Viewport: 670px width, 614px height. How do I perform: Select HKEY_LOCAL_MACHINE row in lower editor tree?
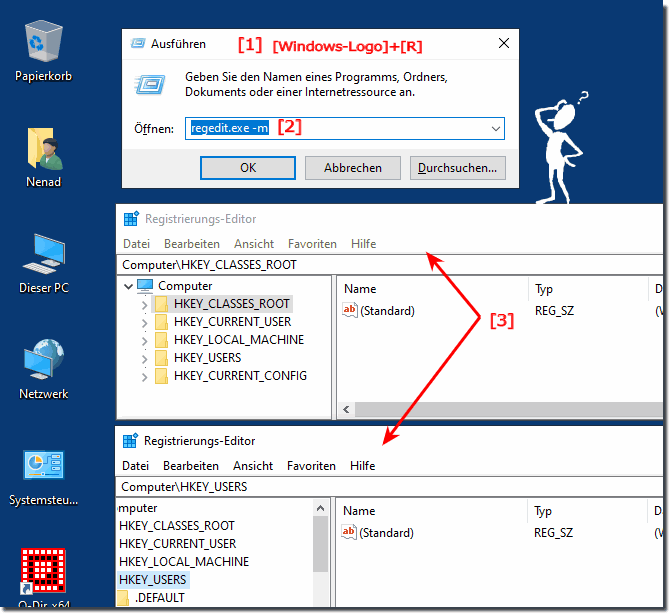pos(184,561)
